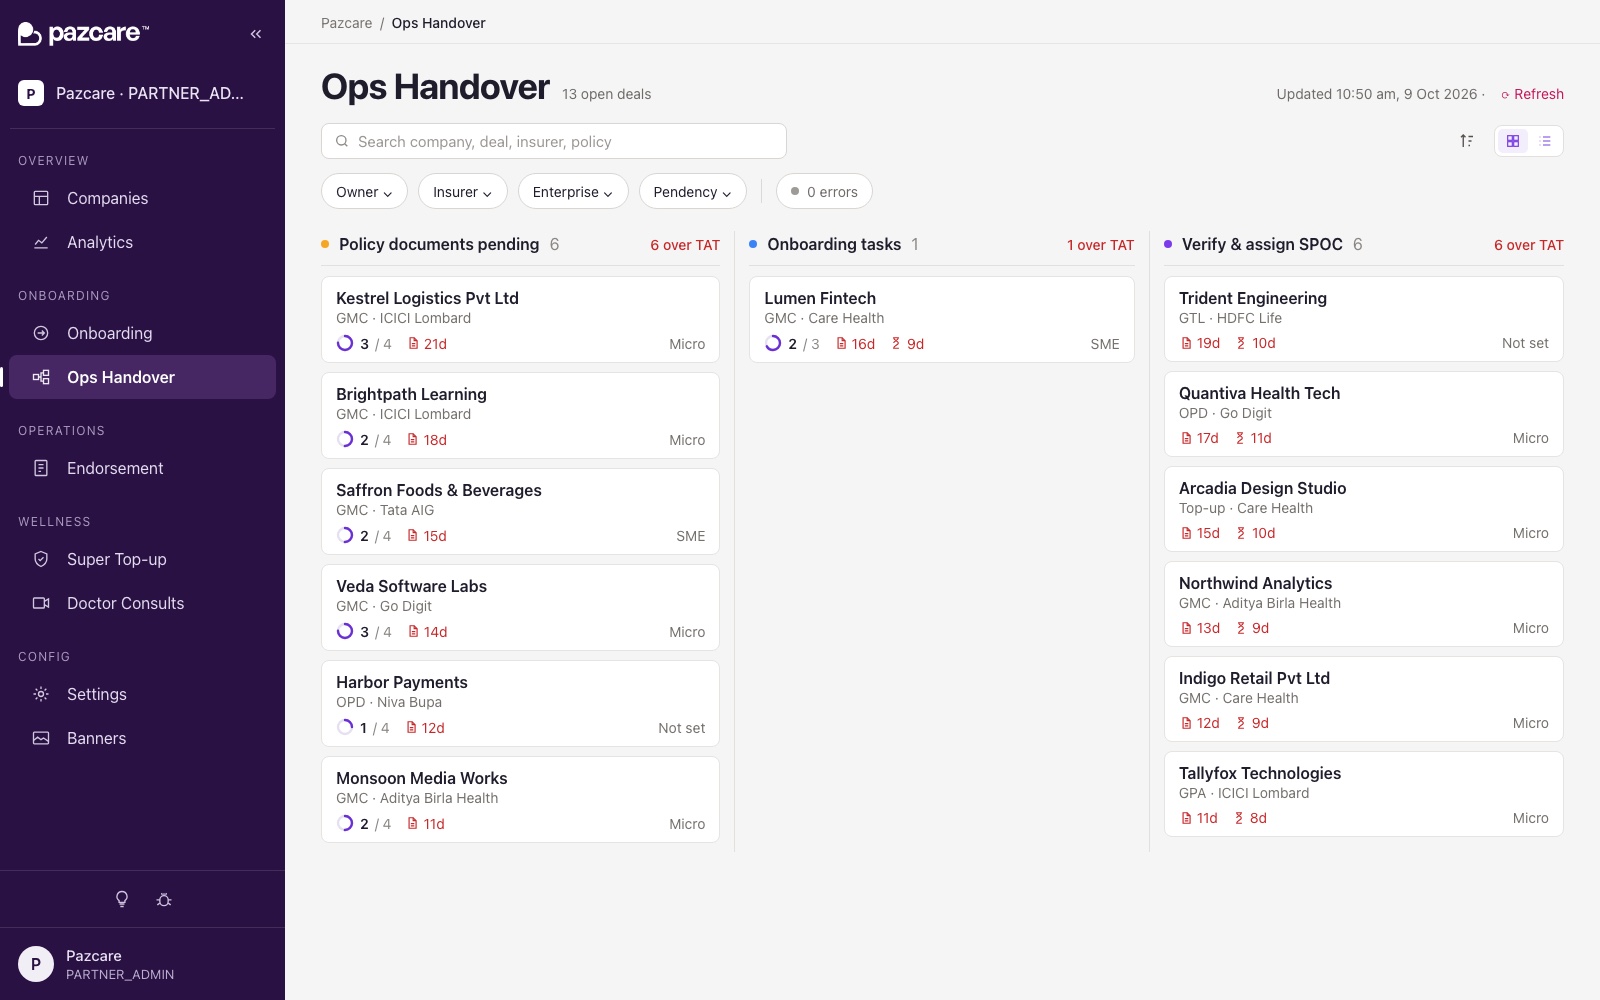Click the Super Top-up shield icon
This screenshot has width=1600, height=1000.
point(41,559)
